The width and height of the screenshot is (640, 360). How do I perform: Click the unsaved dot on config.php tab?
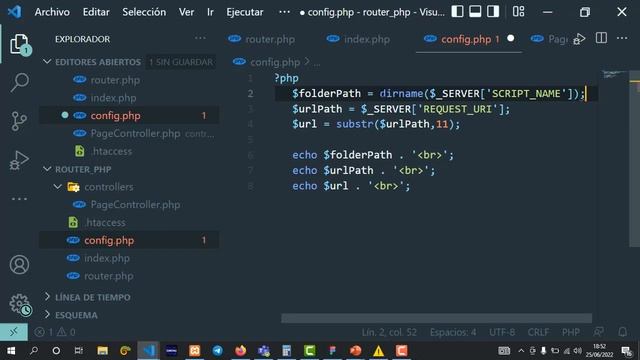[511, 38]
